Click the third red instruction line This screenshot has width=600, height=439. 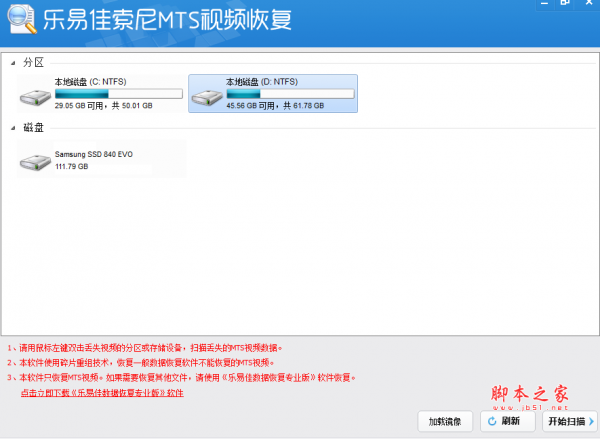click(181, 378)
